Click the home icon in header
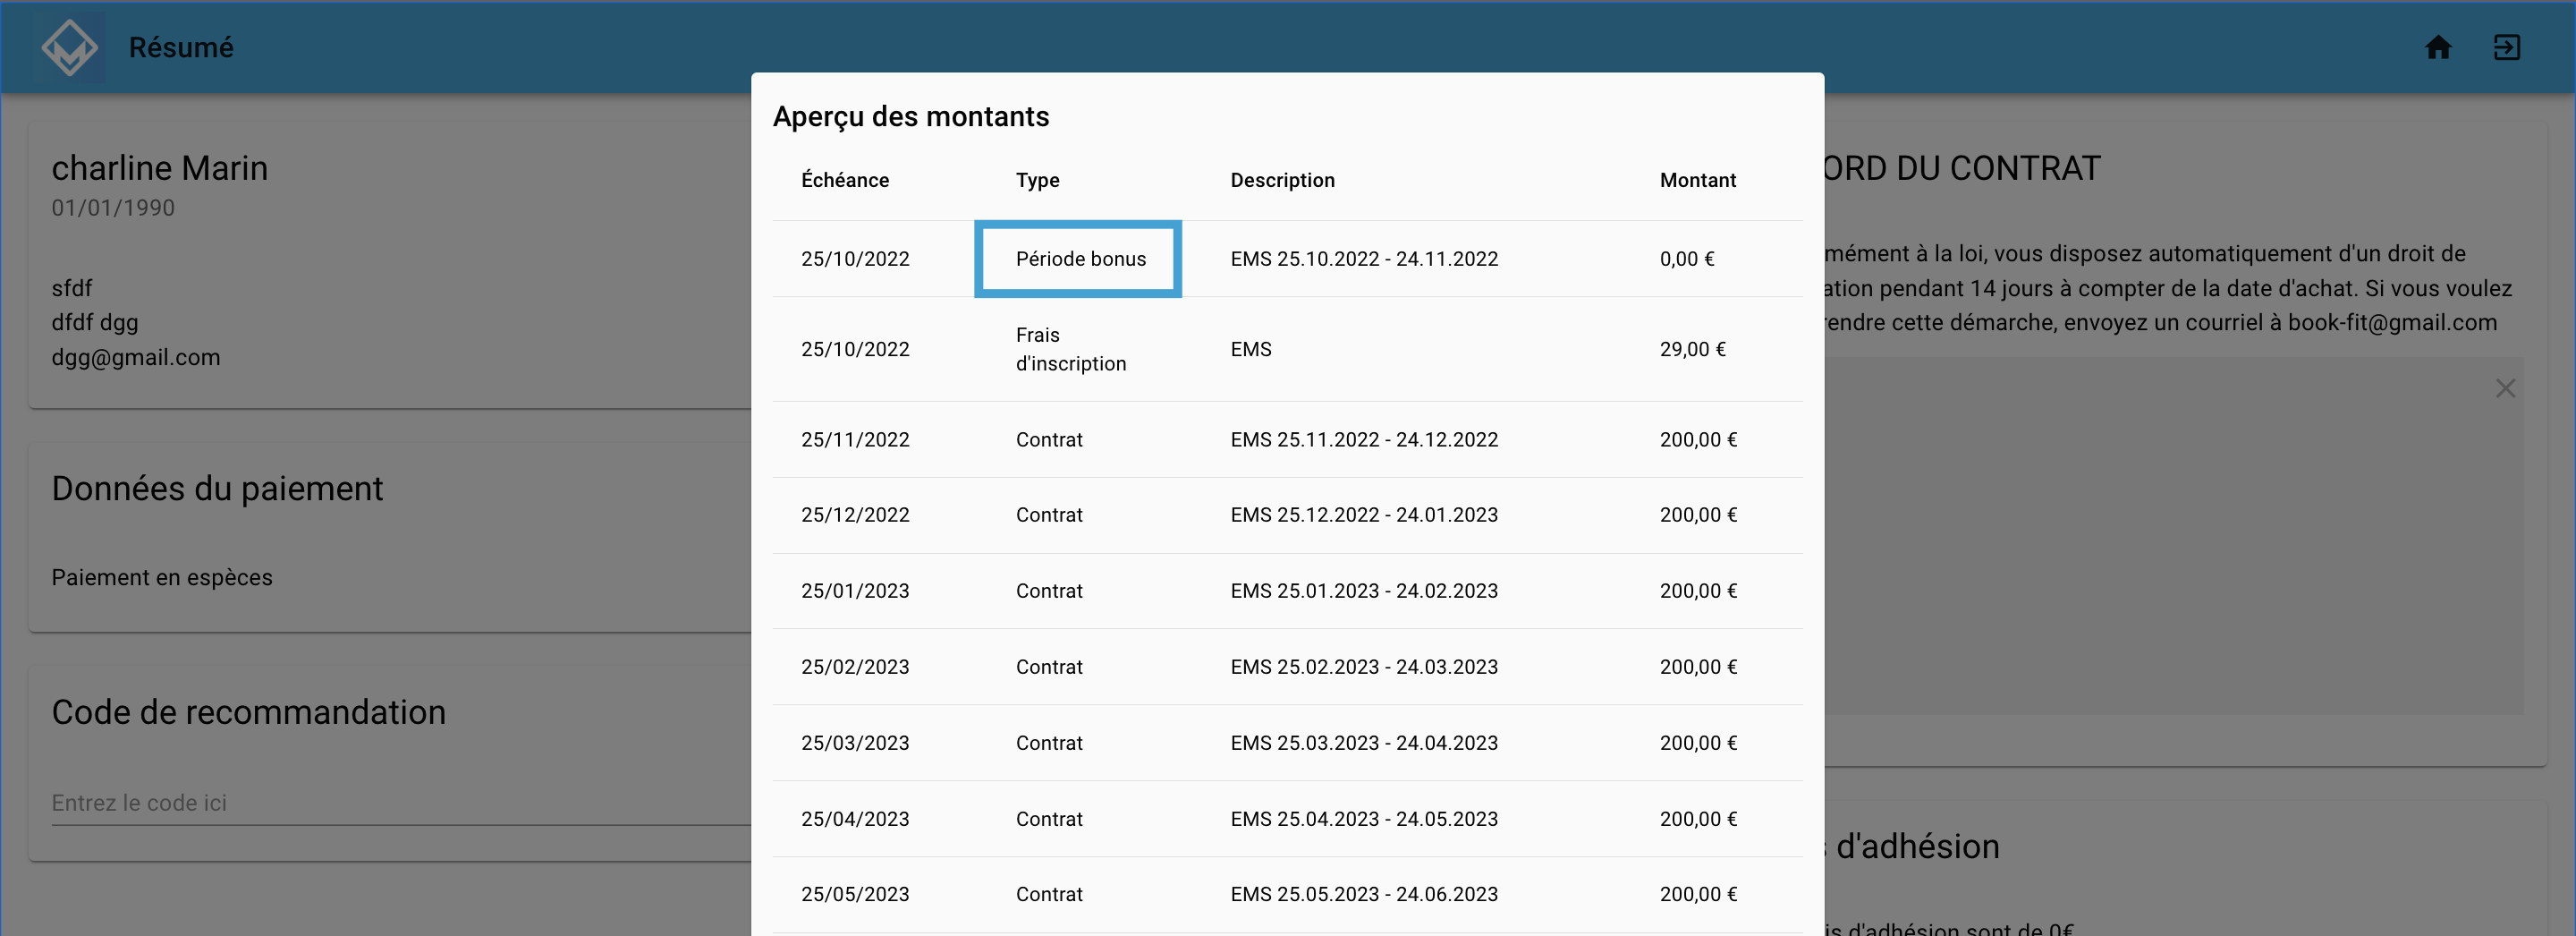Image resolution: width=2576 pixels, height=936 pixels. (x=2438, y=47)
